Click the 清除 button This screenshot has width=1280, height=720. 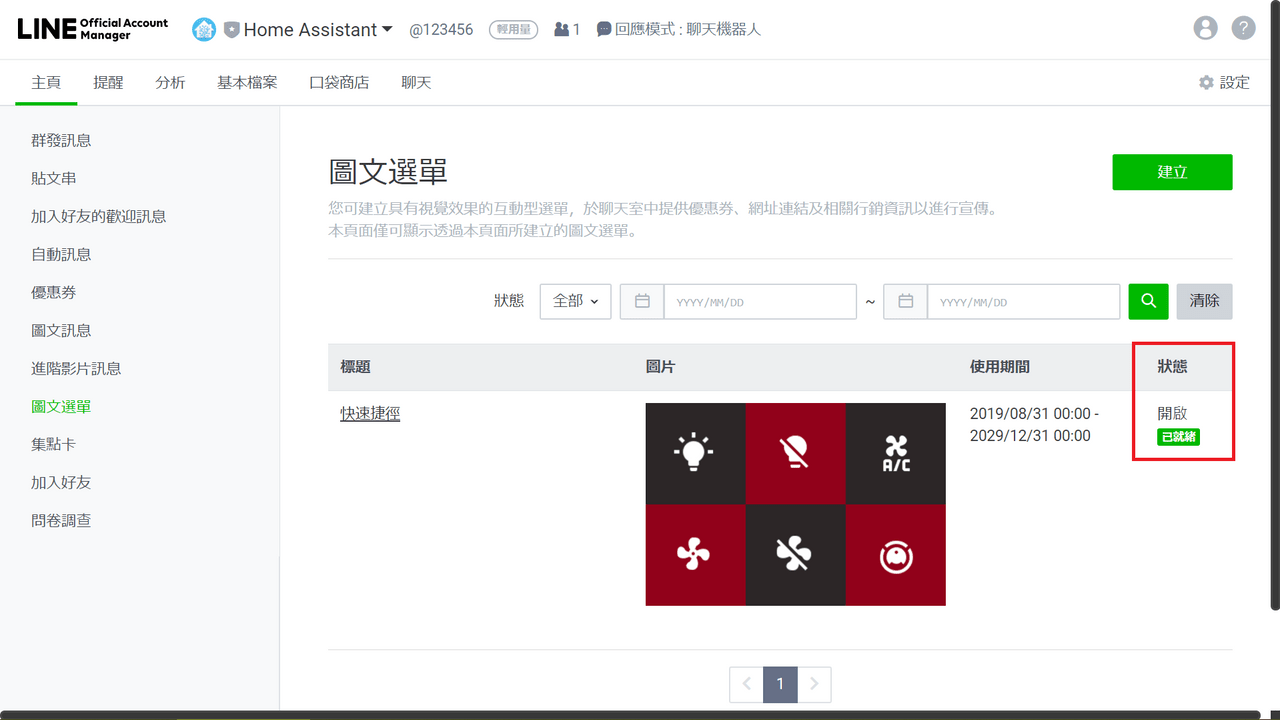(1204, 301)
